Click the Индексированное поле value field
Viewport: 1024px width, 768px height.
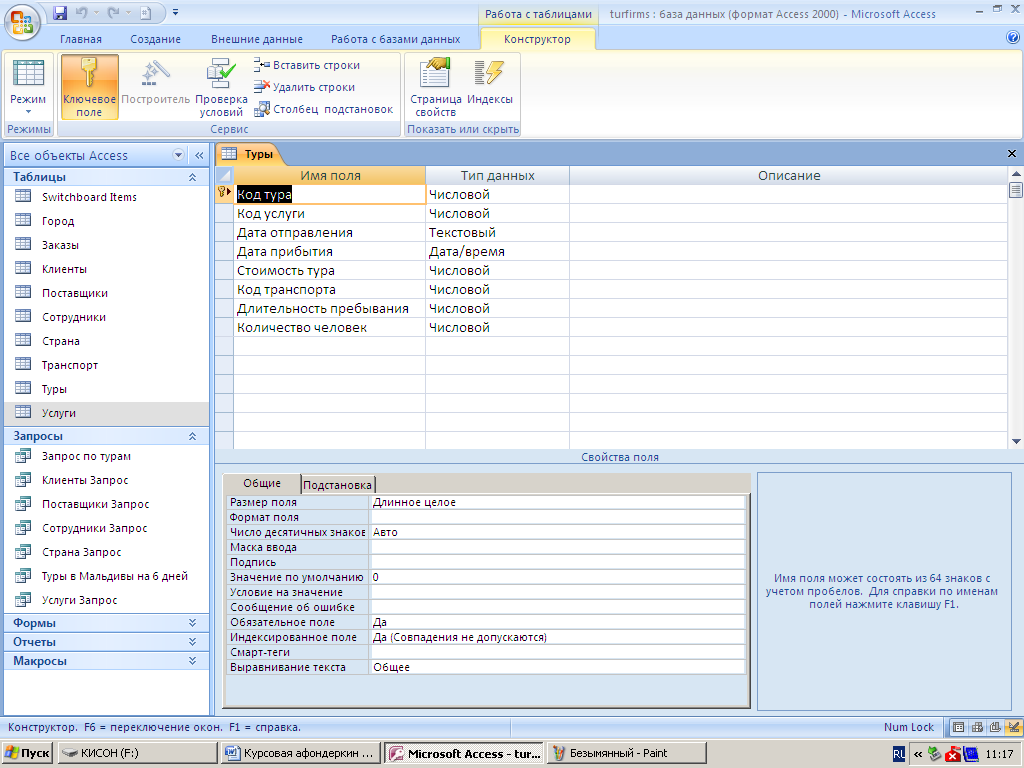[558, 637]
